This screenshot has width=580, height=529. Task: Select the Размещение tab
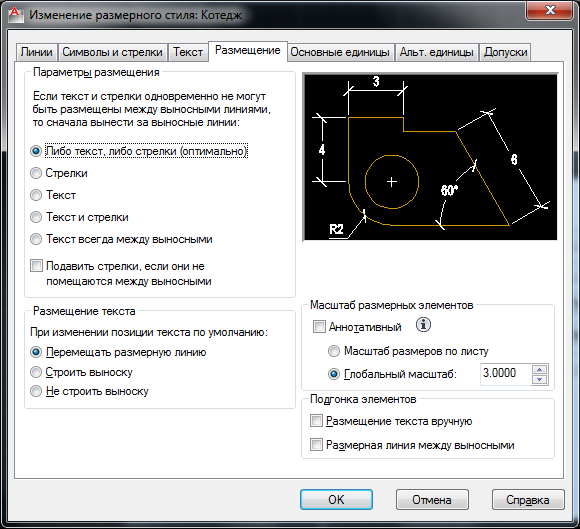coord(247,51)
